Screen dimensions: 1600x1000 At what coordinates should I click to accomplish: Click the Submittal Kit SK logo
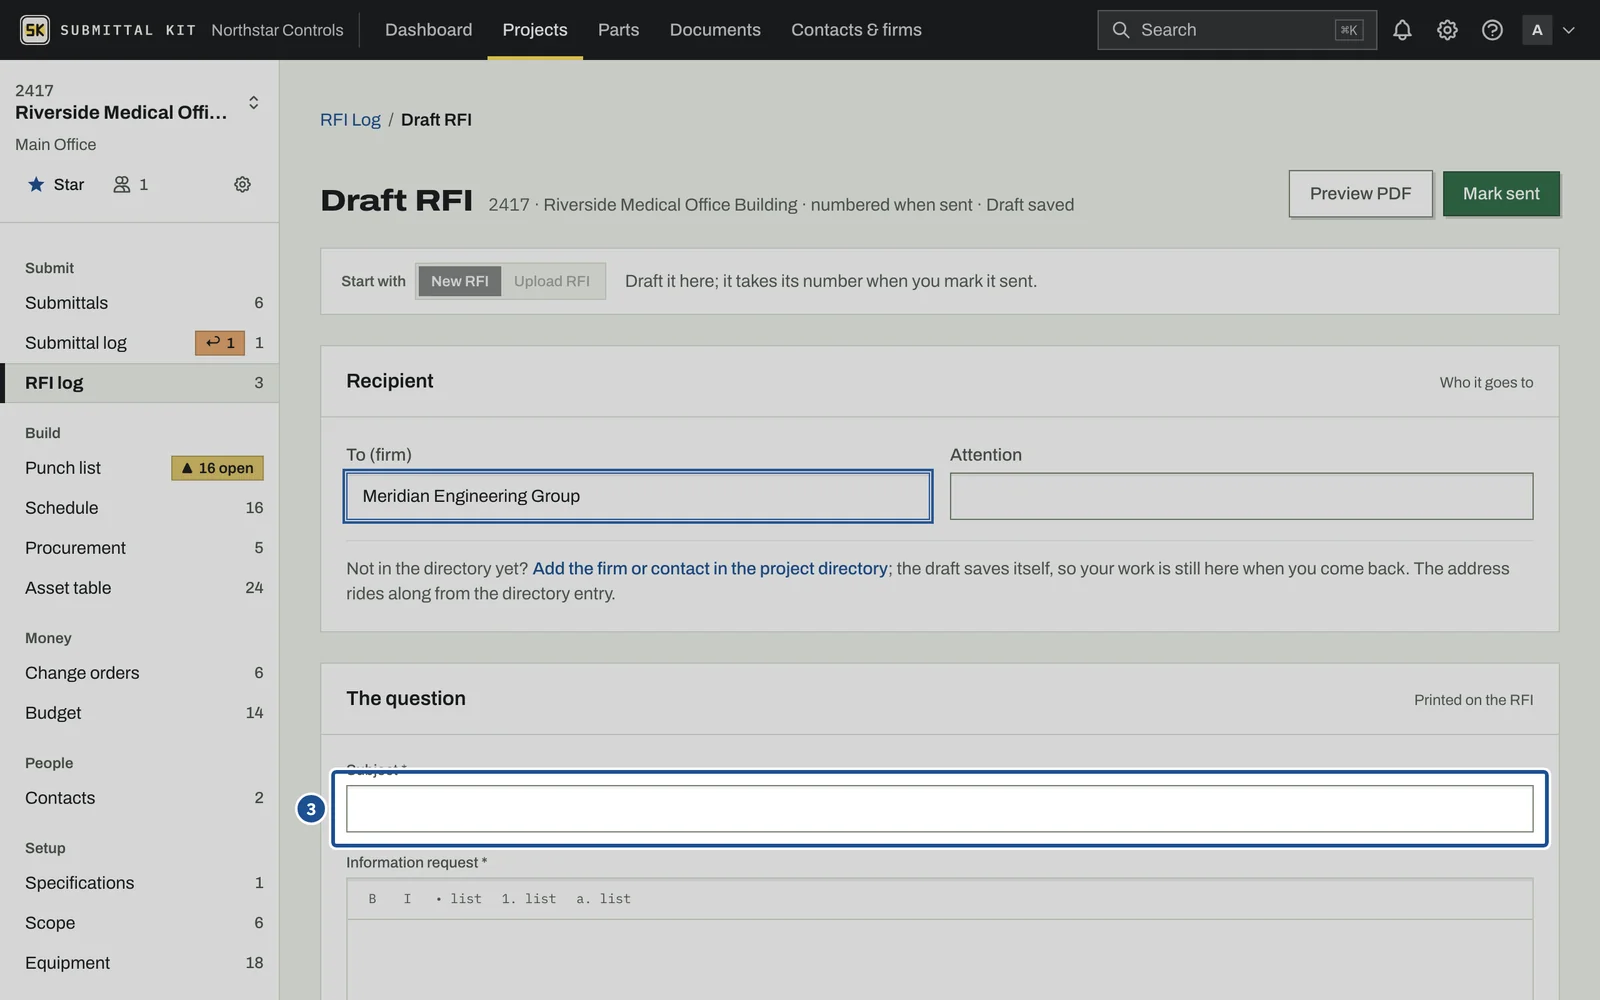[x=35, y=30]
